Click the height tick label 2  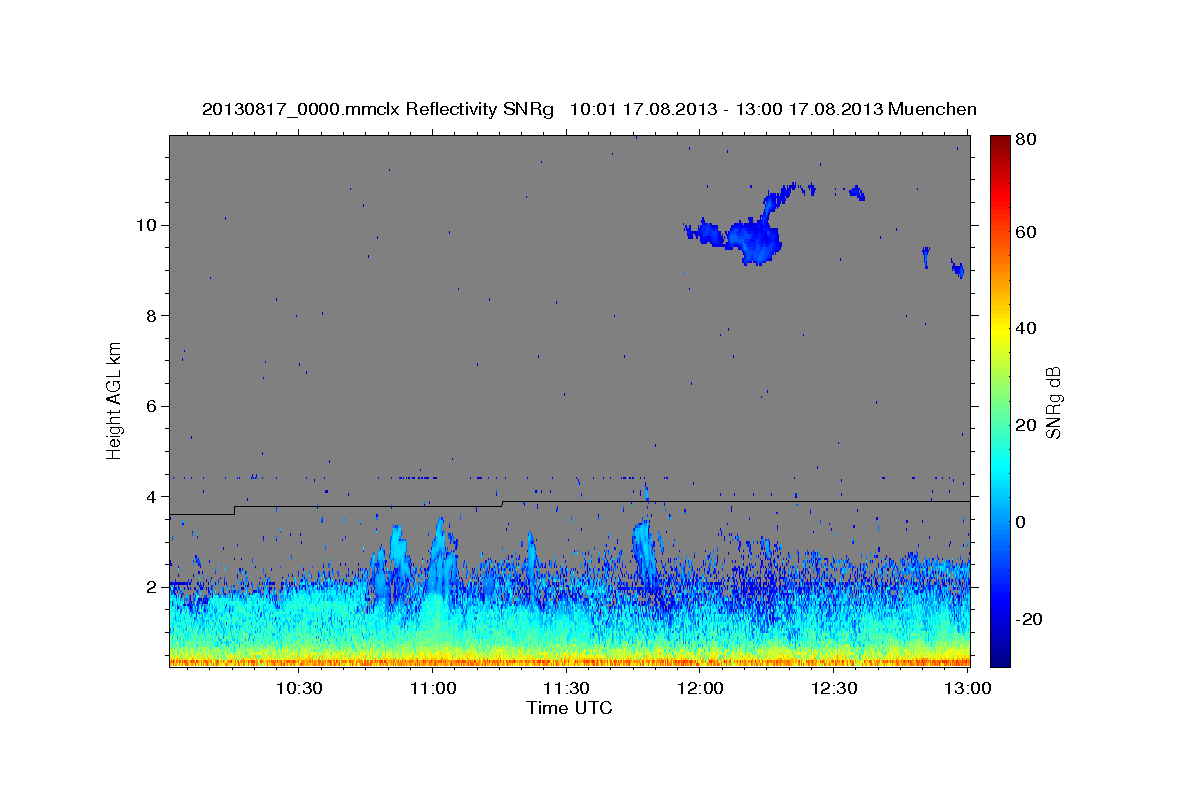pos(153,587)
